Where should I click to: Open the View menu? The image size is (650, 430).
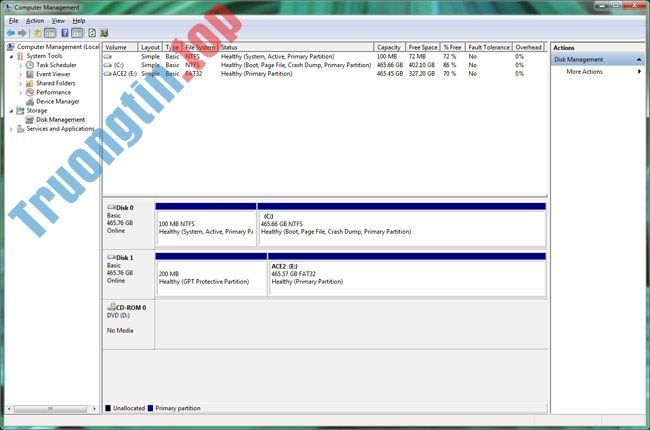(x=58, y=21)
